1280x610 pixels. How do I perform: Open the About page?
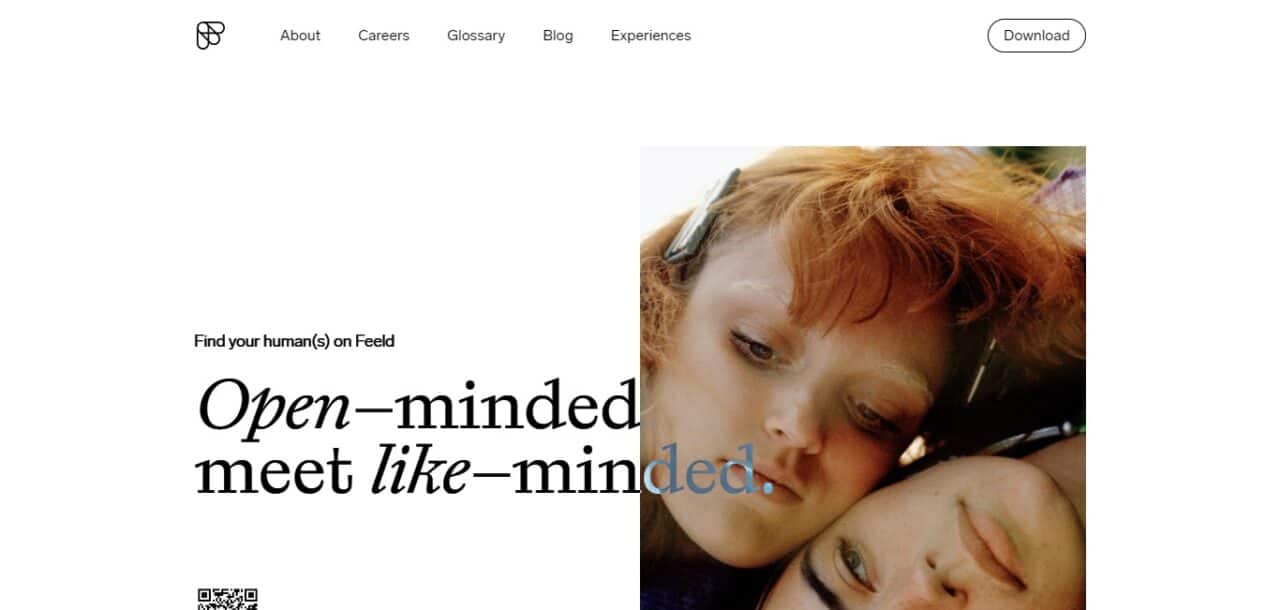(x=300, y=35)
